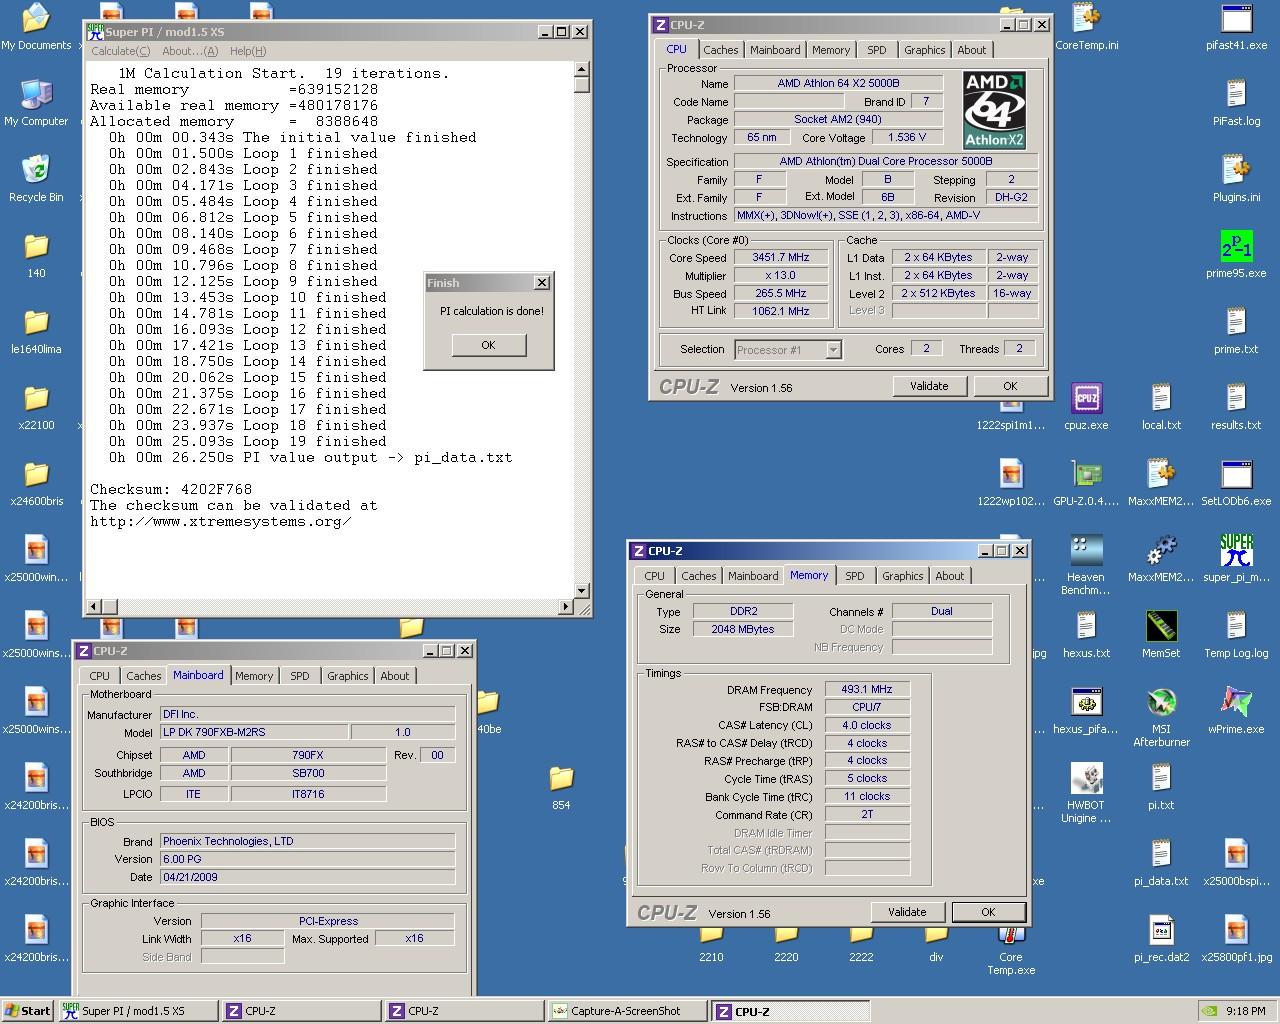The image size is (1280, 1024).
Task: Select Graphics tab in Mainboard CPU-Z window
Action: (x=347, y=676)
